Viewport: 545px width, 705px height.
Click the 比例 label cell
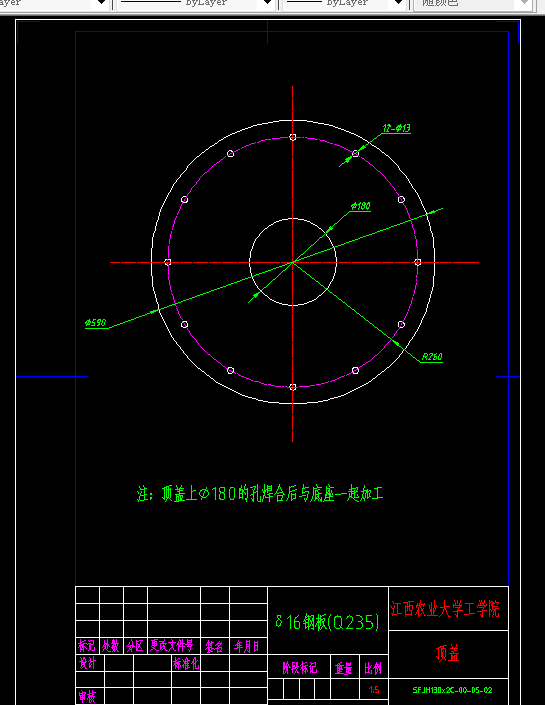pos(374,667)
